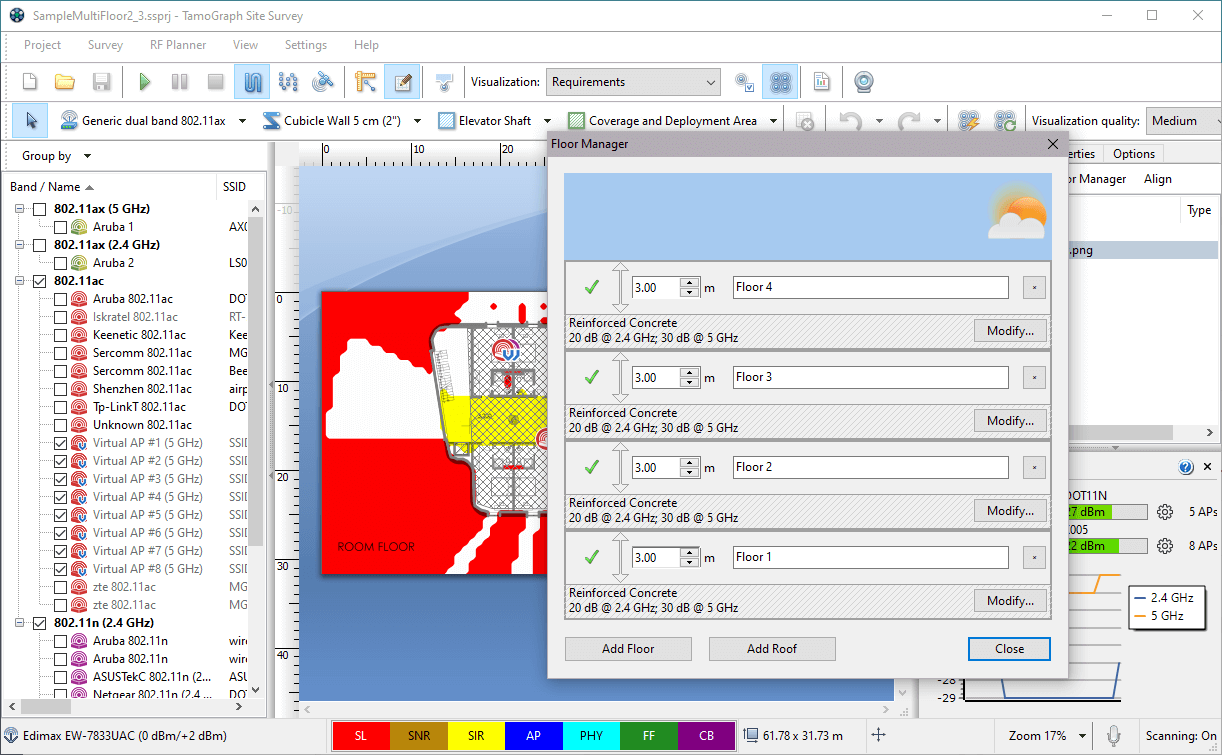Pause the running survey

(179, 82)
